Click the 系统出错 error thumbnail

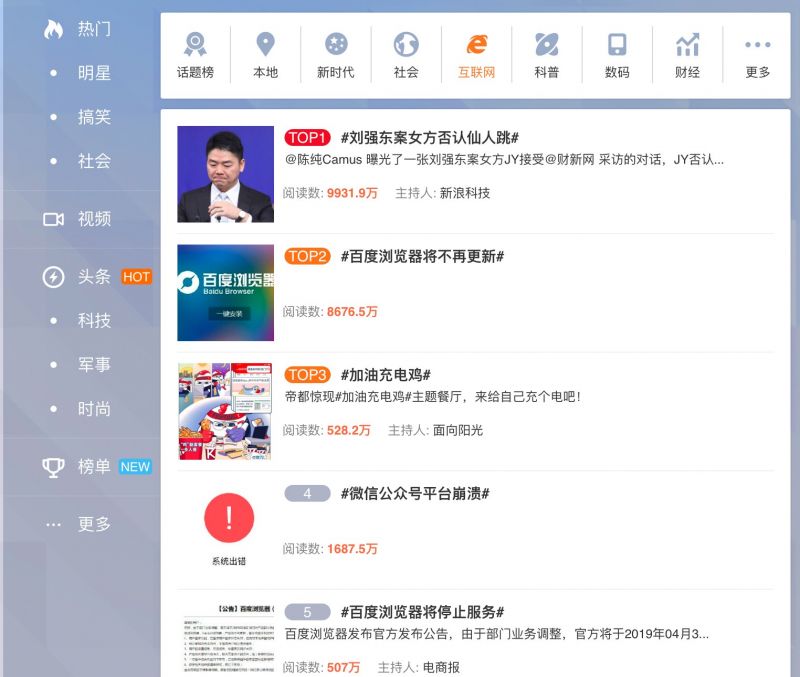229,530
